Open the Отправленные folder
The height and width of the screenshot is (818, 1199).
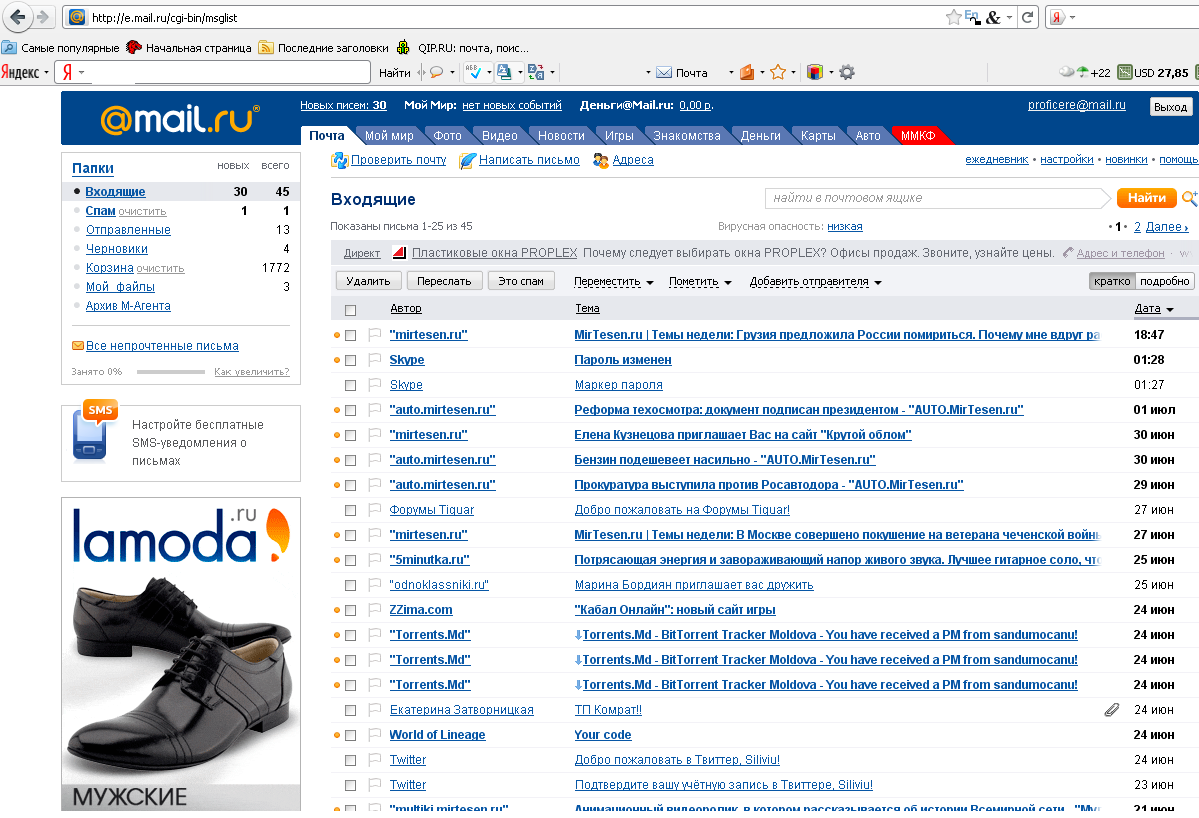coord(128,229)
